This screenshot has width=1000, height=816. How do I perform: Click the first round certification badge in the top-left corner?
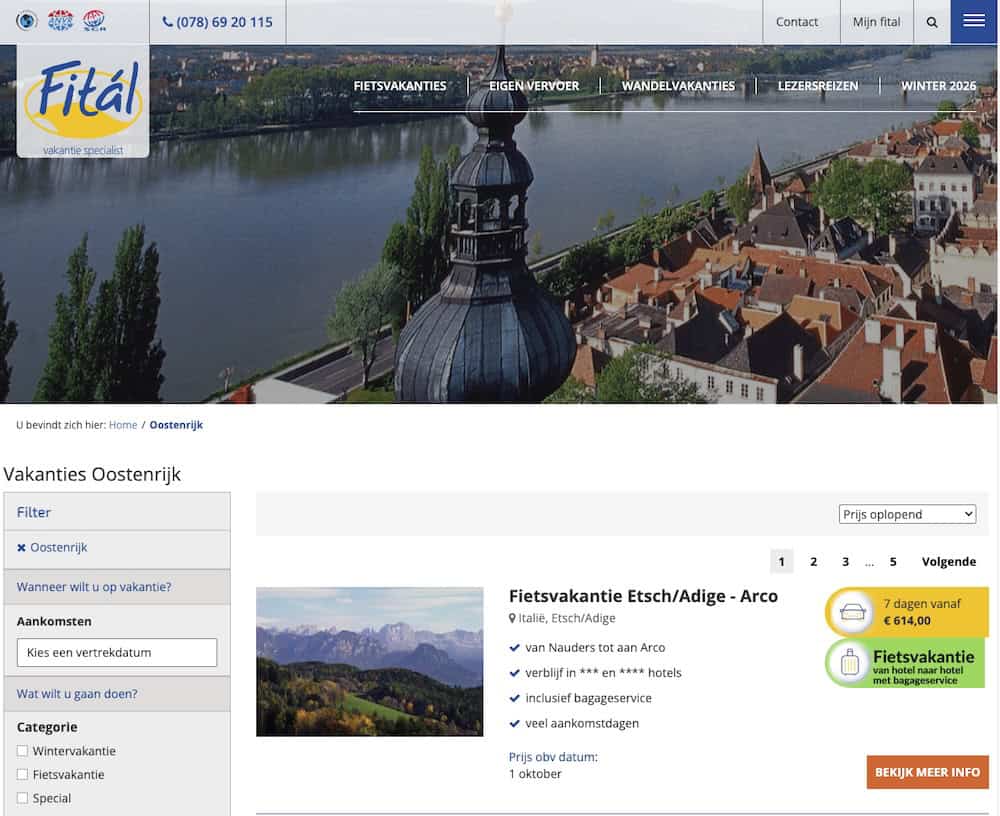click(26, 20)
